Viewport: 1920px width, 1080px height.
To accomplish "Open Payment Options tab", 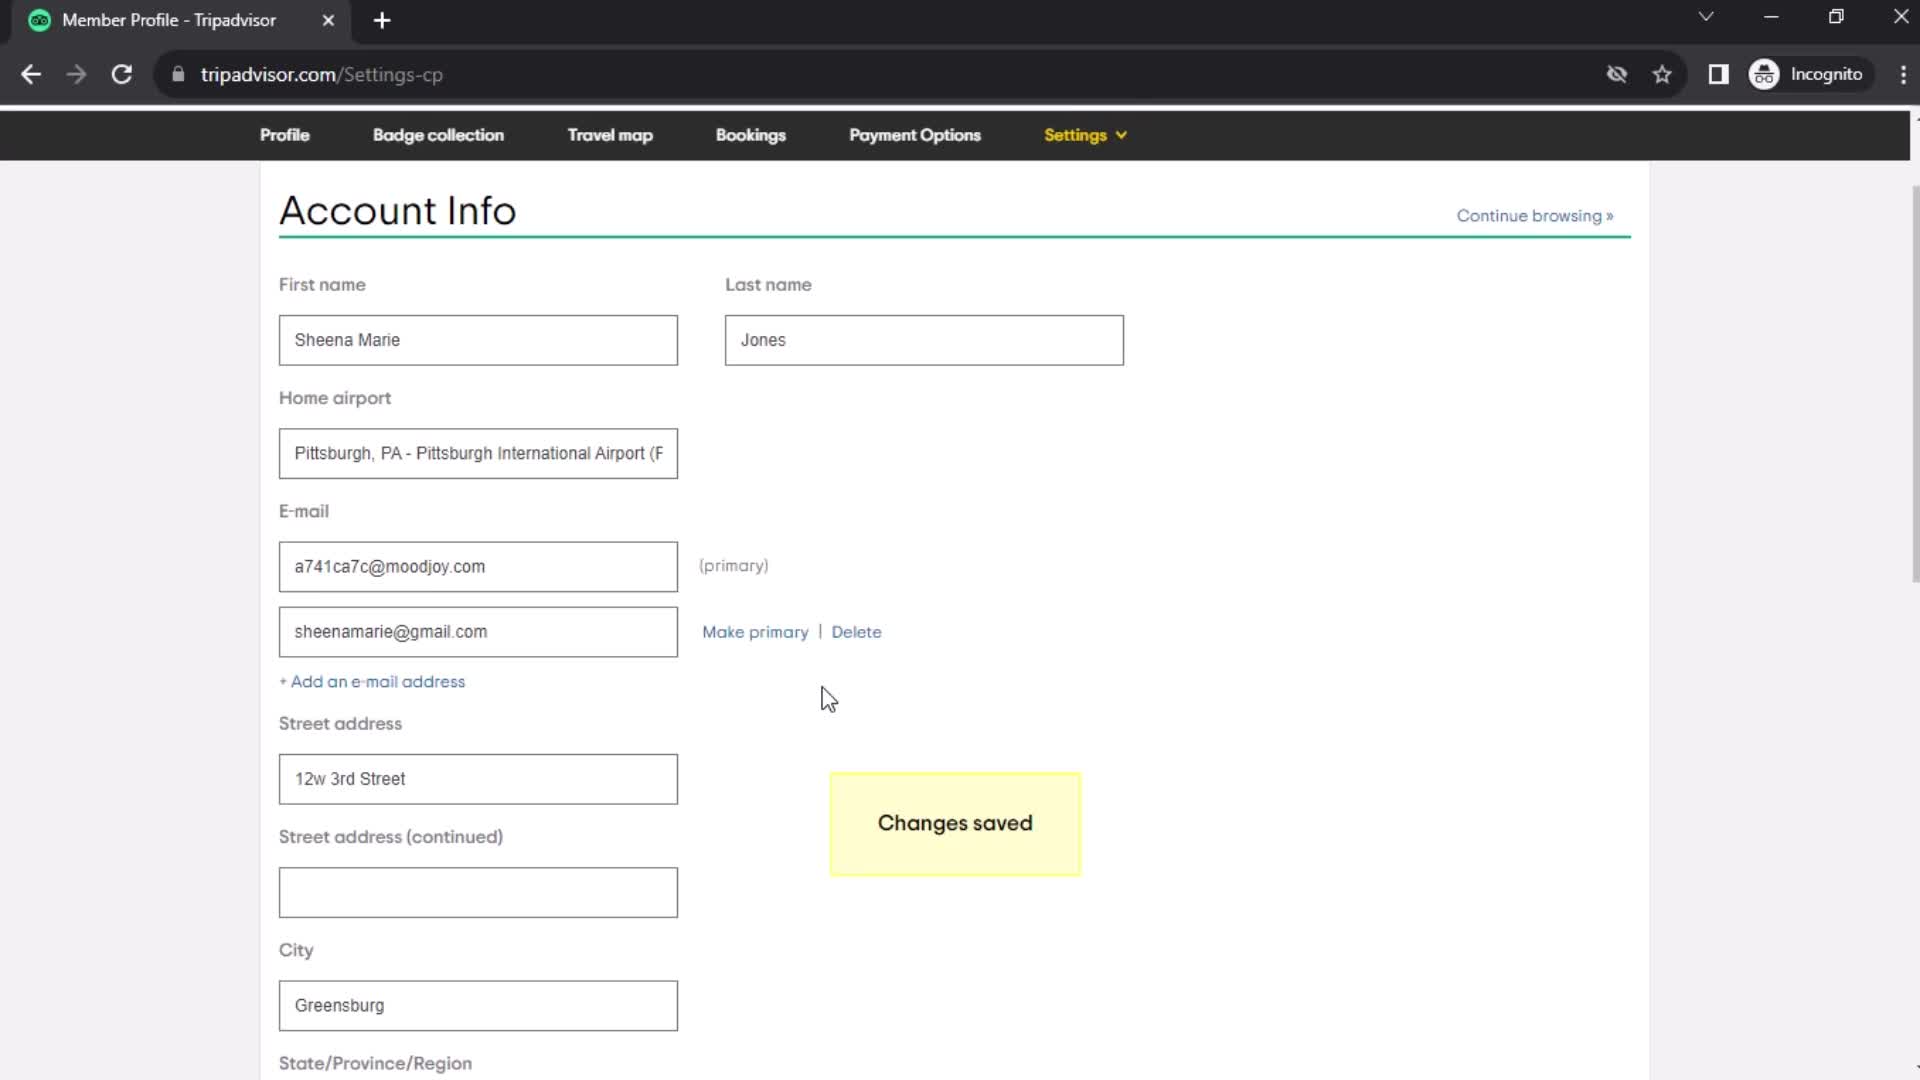I will pyautogui.click(x=915, y=135).
